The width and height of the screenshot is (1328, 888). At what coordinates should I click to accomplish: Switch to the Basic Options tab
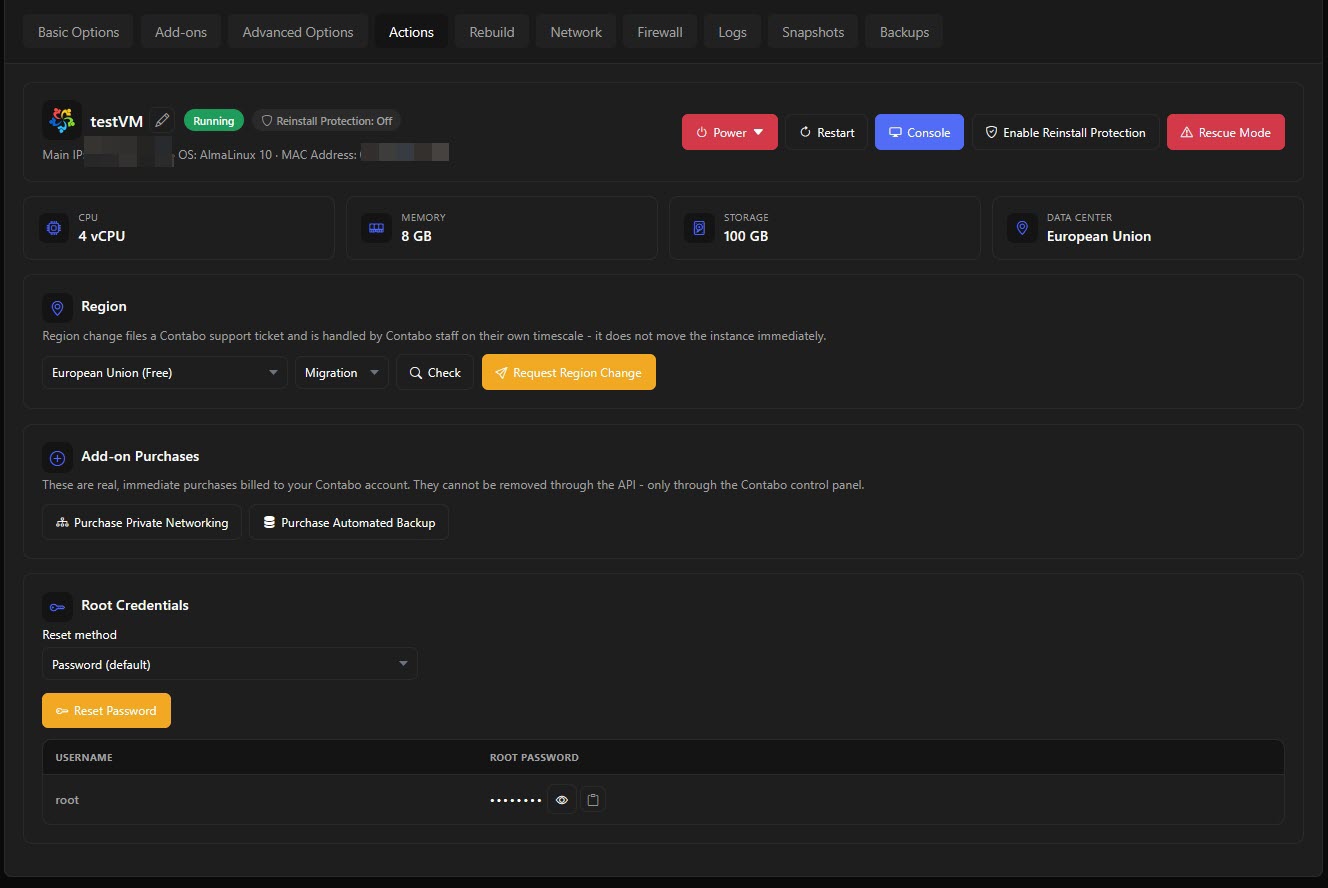click(x=78, y=32)
